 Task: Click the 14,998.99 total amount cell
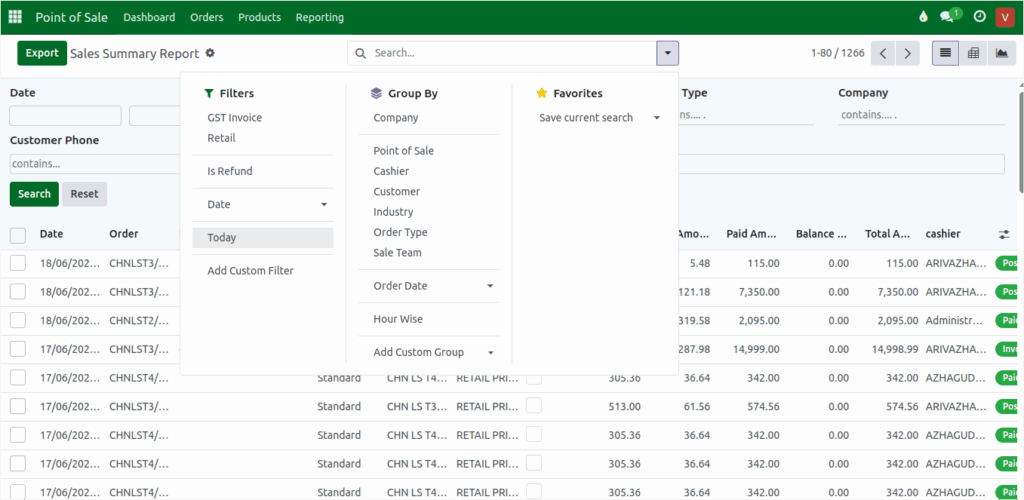pos(895,349)
